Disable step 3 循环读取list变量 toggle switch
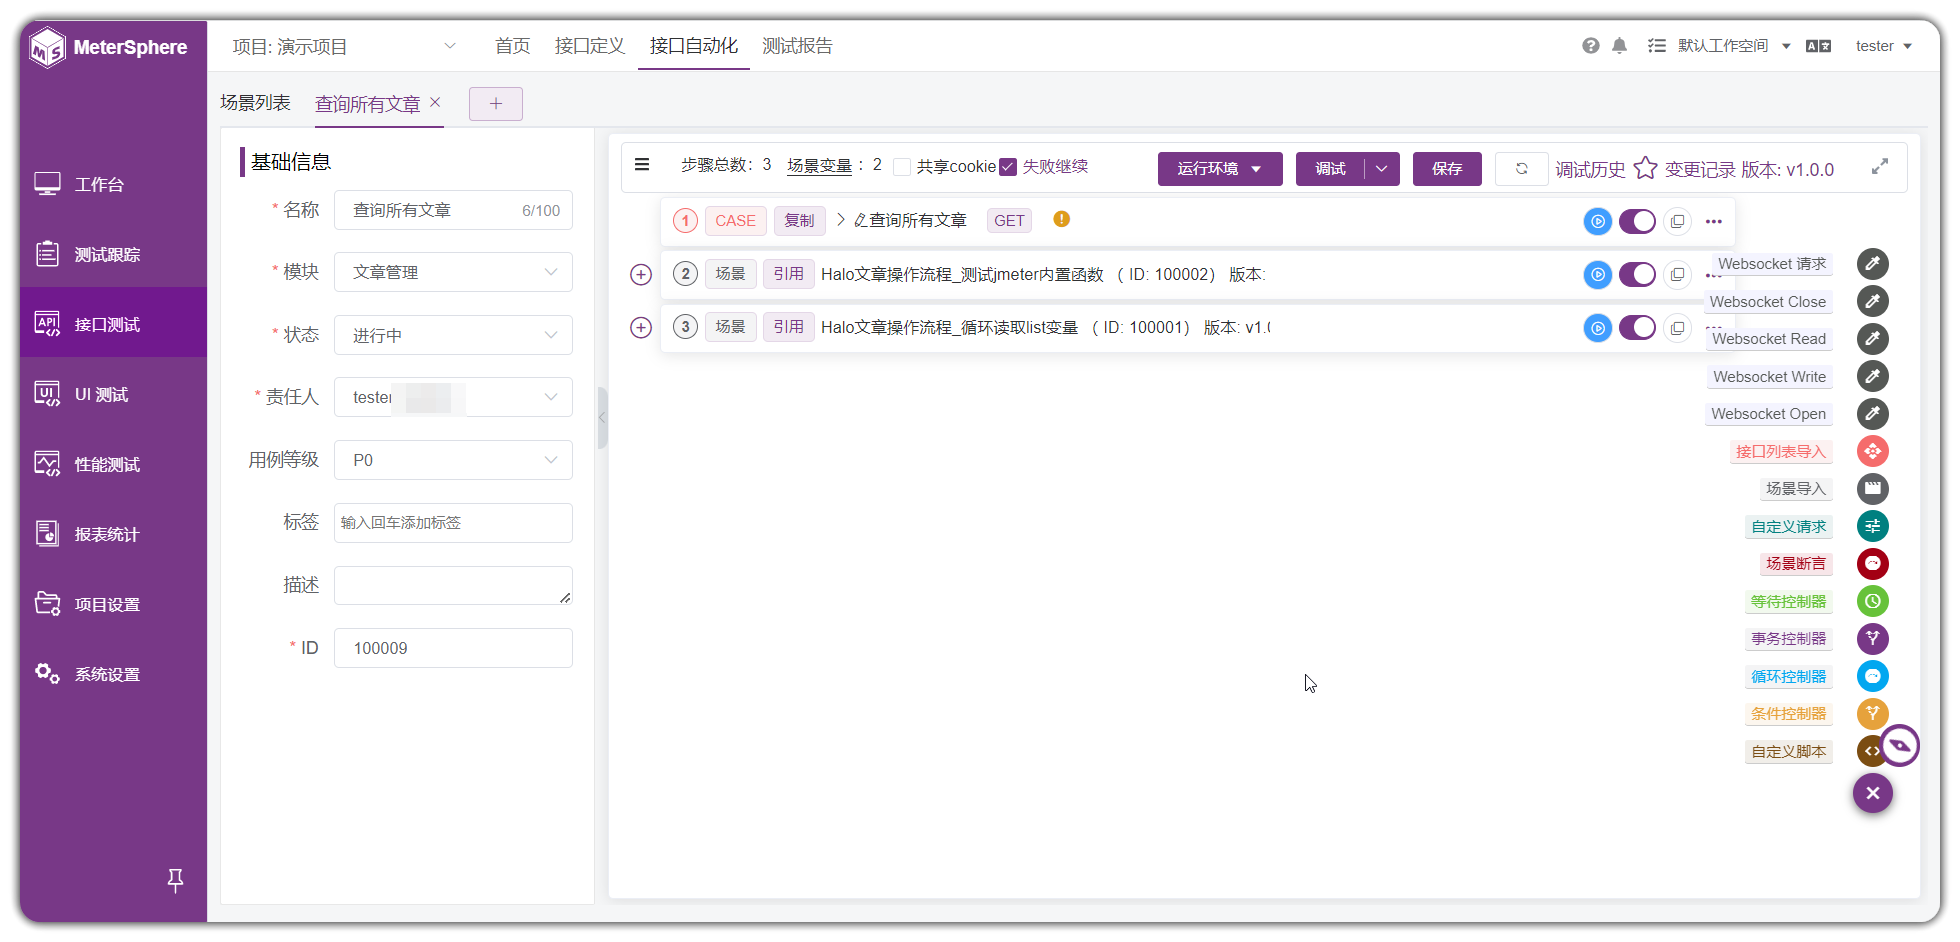Screen dimensions: 1960x942 [x=1637, y=327]
